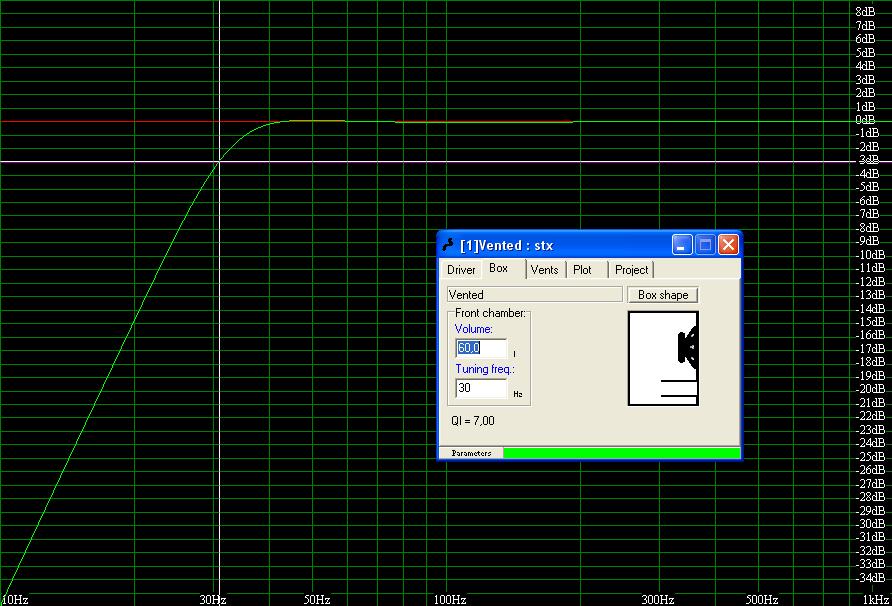Click the Volume input field showing 60,0

[480, 348]
